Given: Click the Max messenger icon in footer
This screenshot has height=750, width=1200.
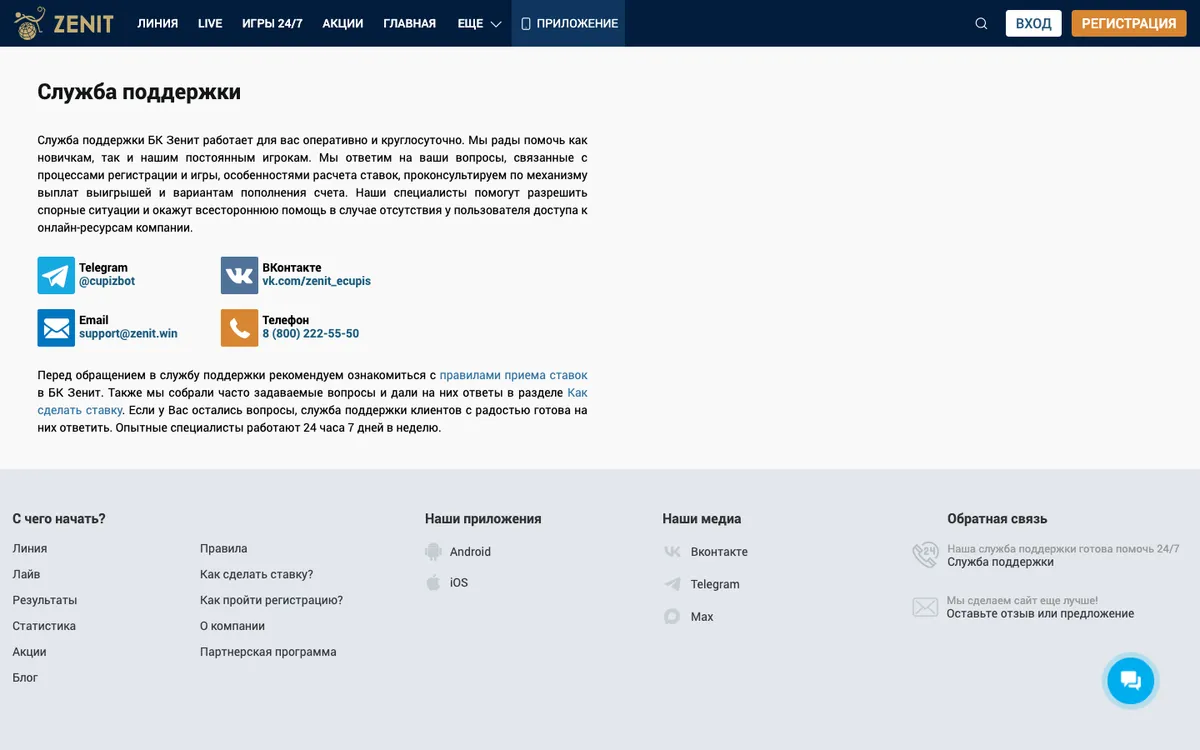Looking at the screenshot, I should (x=672, y=617).
